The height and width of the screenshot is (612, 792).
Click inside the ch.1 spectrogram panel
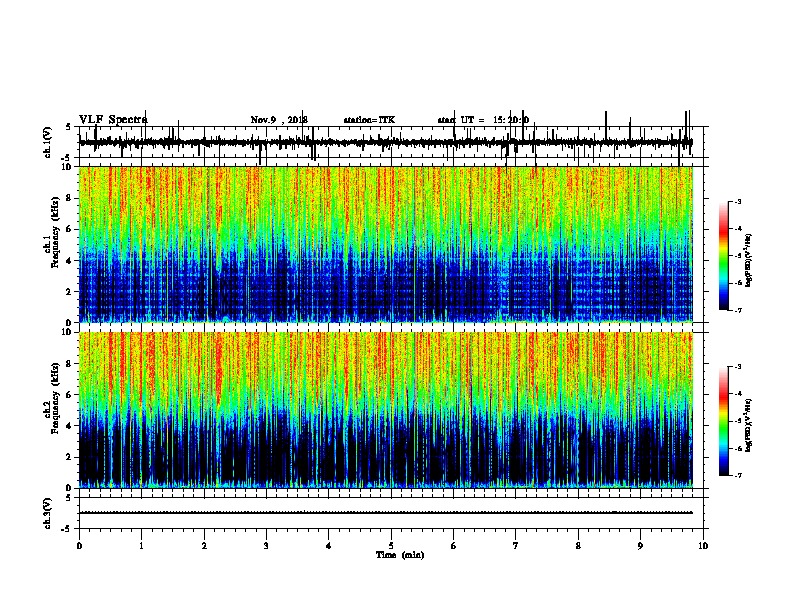coord(386,244)
